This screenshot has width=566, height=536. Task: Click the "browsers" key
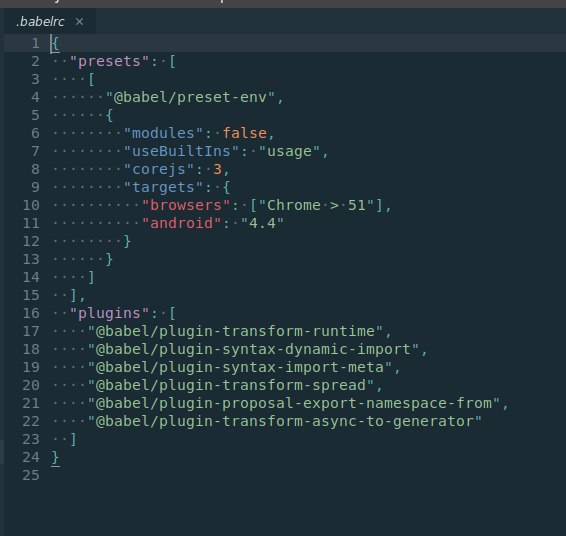coord(186,205)
